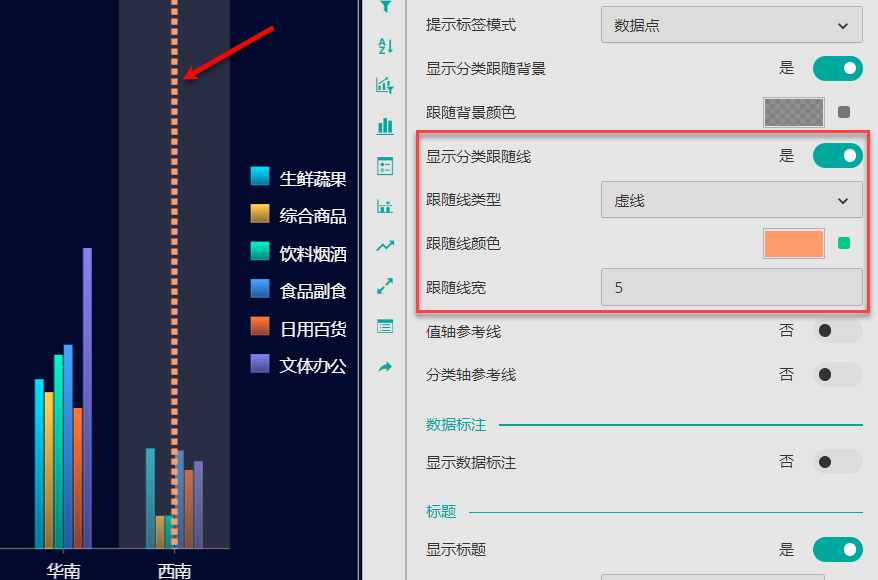Enable 显示数据标注 switch
Image resolution: width=878 pixels, height=580 pixels.
838,462
